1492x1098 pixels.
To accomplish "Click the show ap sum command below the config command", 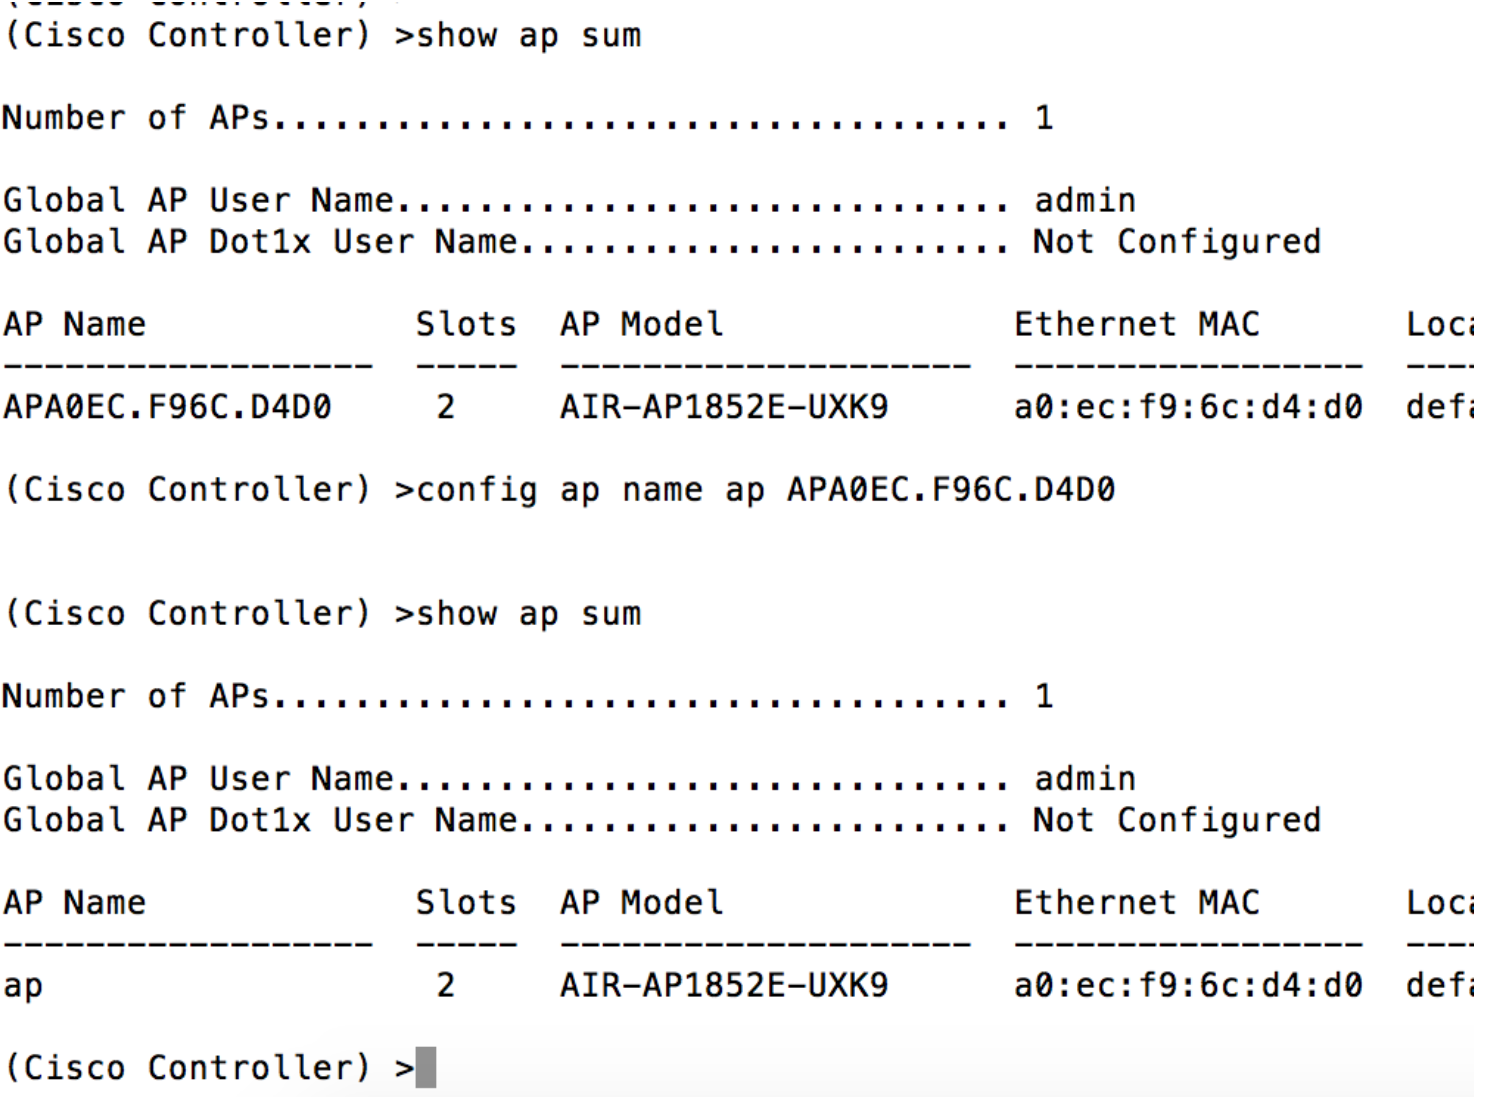I will tap(528, 614).
